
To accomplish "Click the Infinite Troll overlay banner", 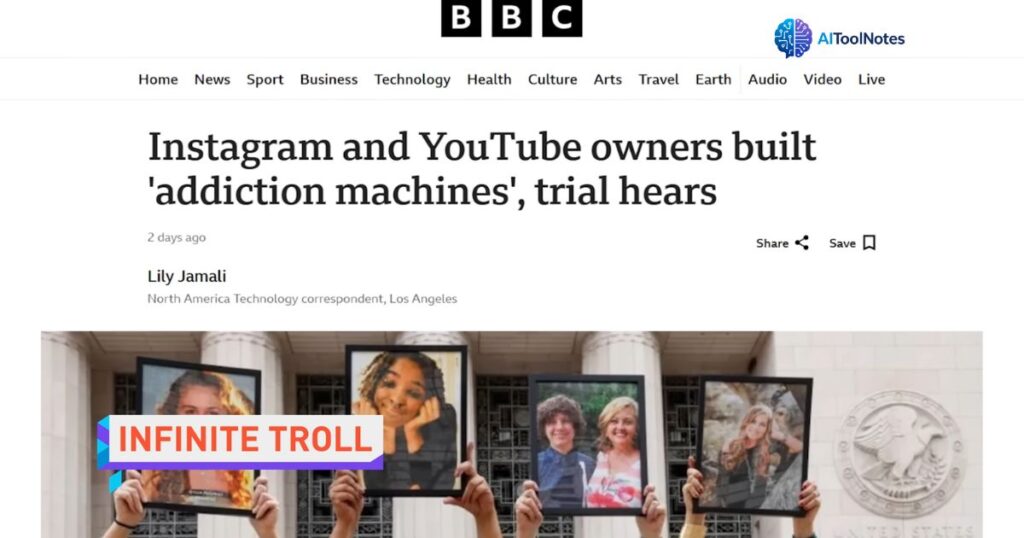I will pyautogui.click(x=240, y=442).
